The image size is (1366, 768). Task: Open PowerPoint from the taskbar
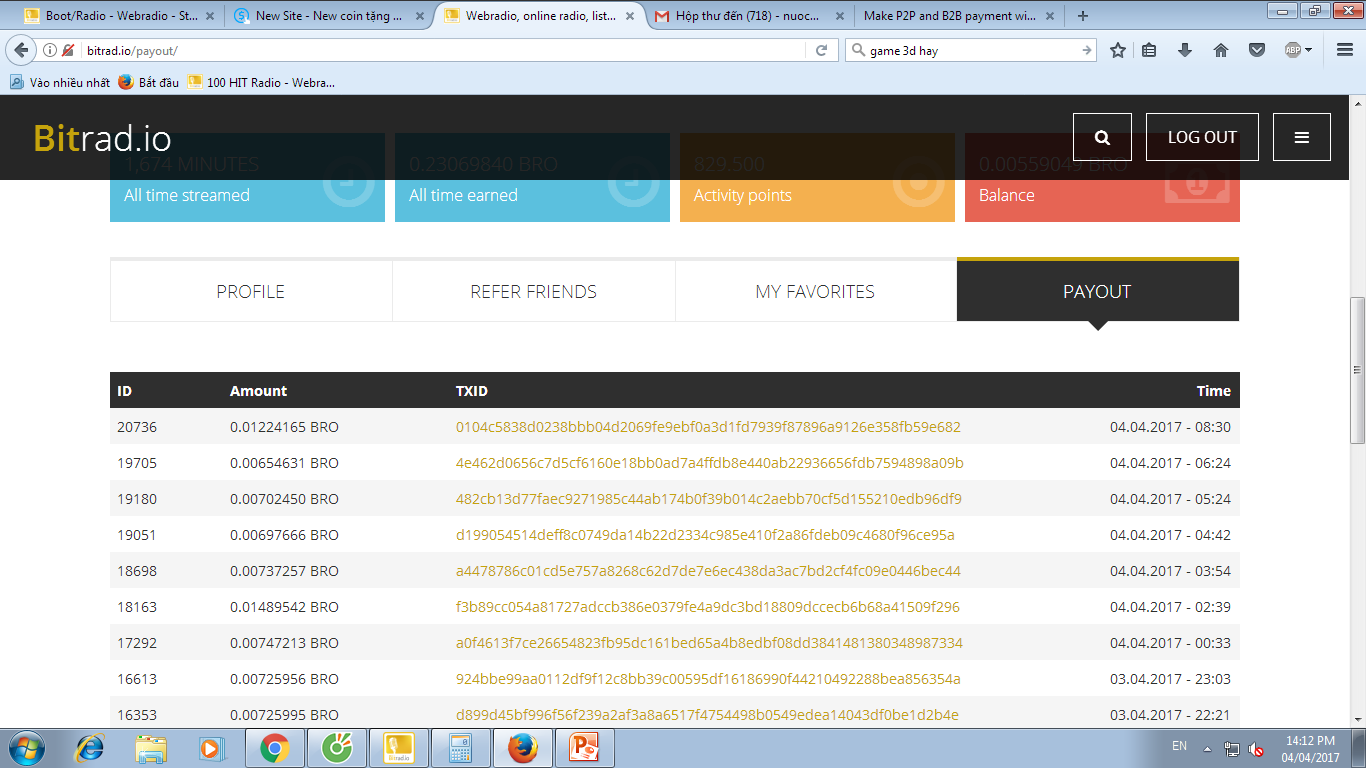point(584,748)
